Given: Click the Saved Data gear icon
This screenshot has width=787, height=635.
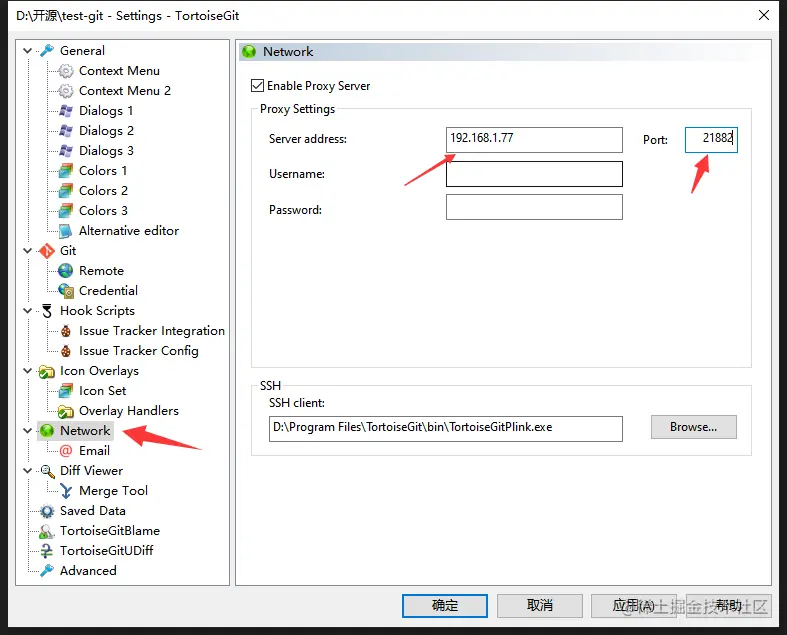Looking at the screenshot, I should click(47, 511).
